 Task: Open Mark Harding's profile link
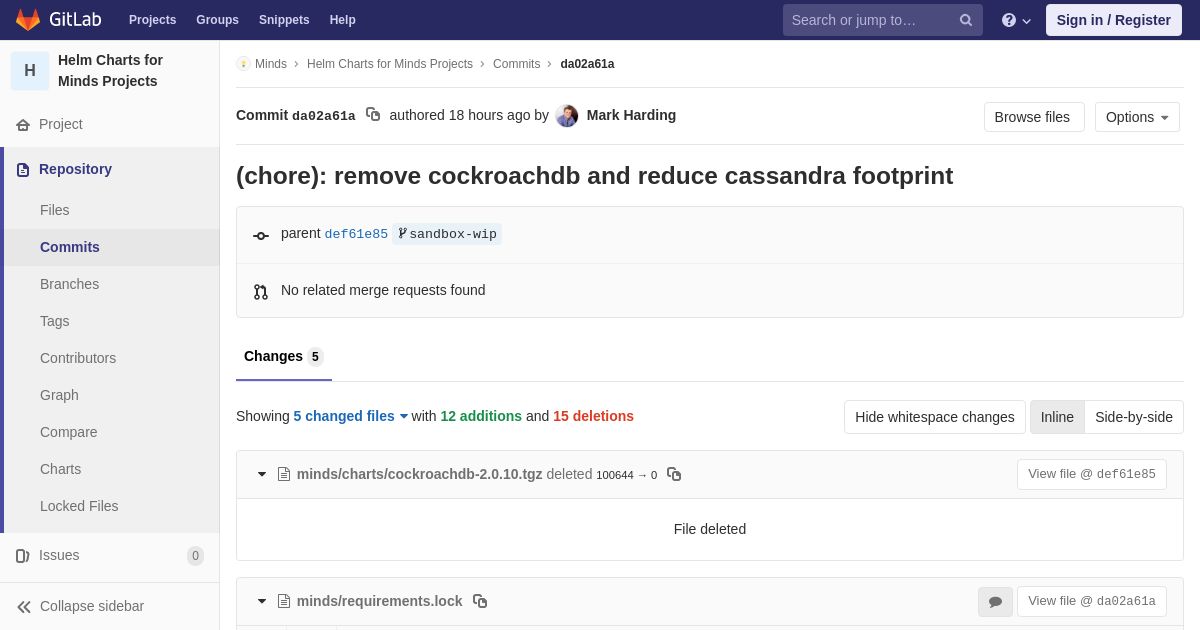pyautogui.click(x=631, y=115)
